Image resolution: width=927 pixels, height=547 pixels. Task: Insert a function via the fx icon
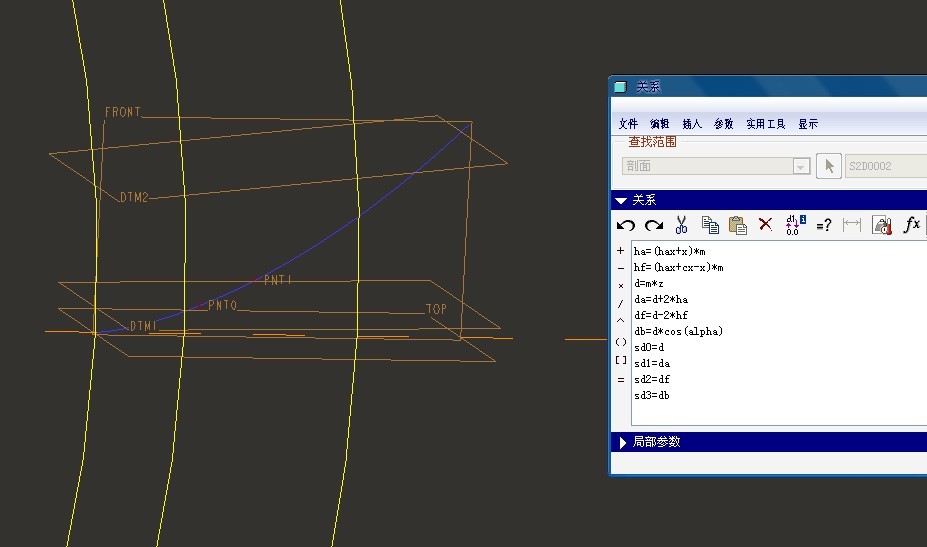(x=912, y=225)
